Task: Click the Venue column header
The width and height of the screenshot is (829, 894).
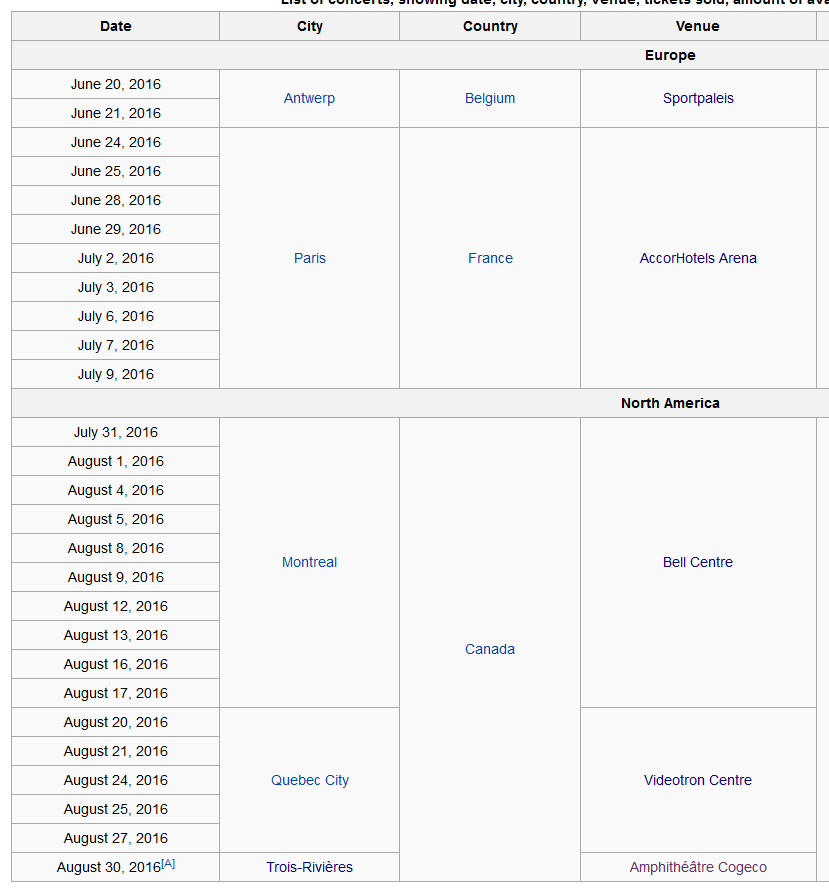Action: point(698,26)
